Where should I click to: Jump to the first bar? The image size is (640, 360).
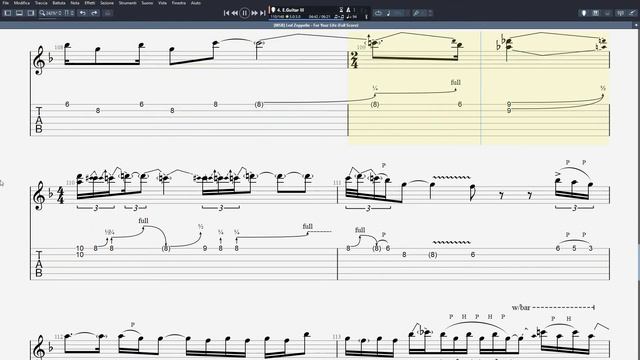click(227, 13)
